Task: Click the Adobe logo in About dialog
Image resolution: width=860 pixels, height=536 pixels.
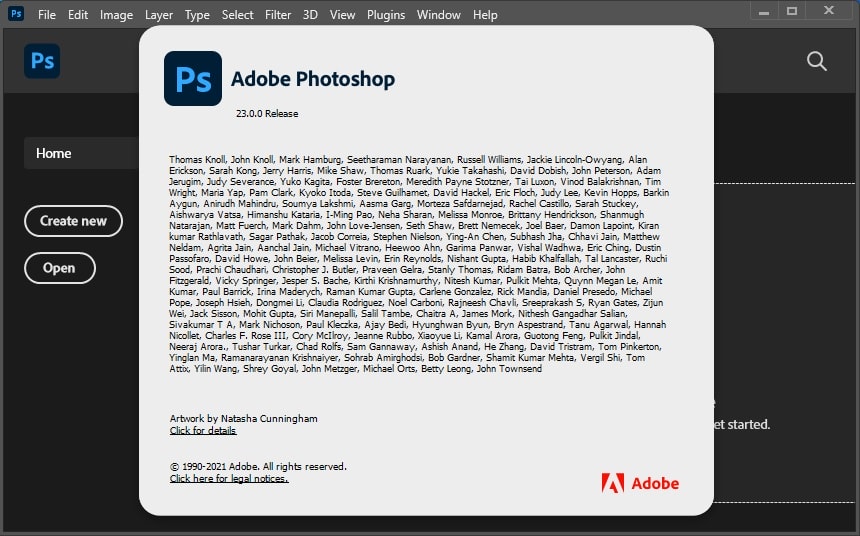Action: 640,483
